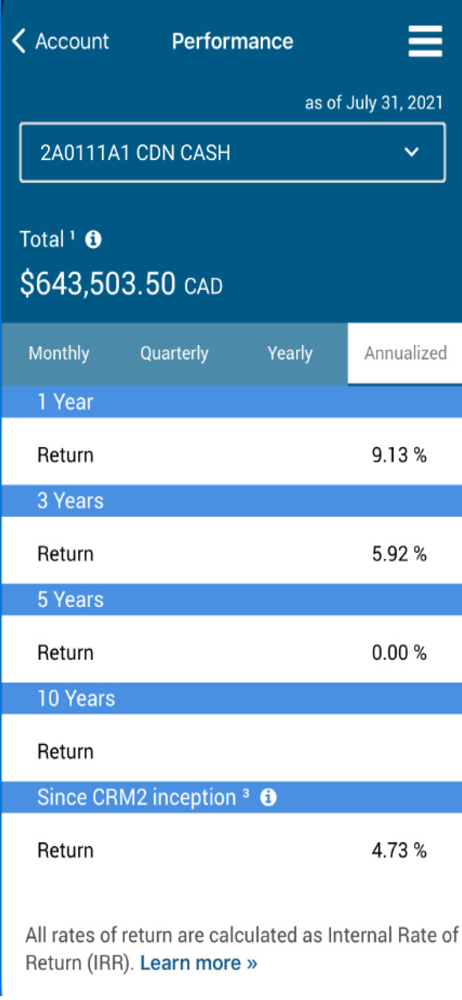The image size is (462, 1000).
Task: Switch to the Monthly tab
Action: coord(59,353)
